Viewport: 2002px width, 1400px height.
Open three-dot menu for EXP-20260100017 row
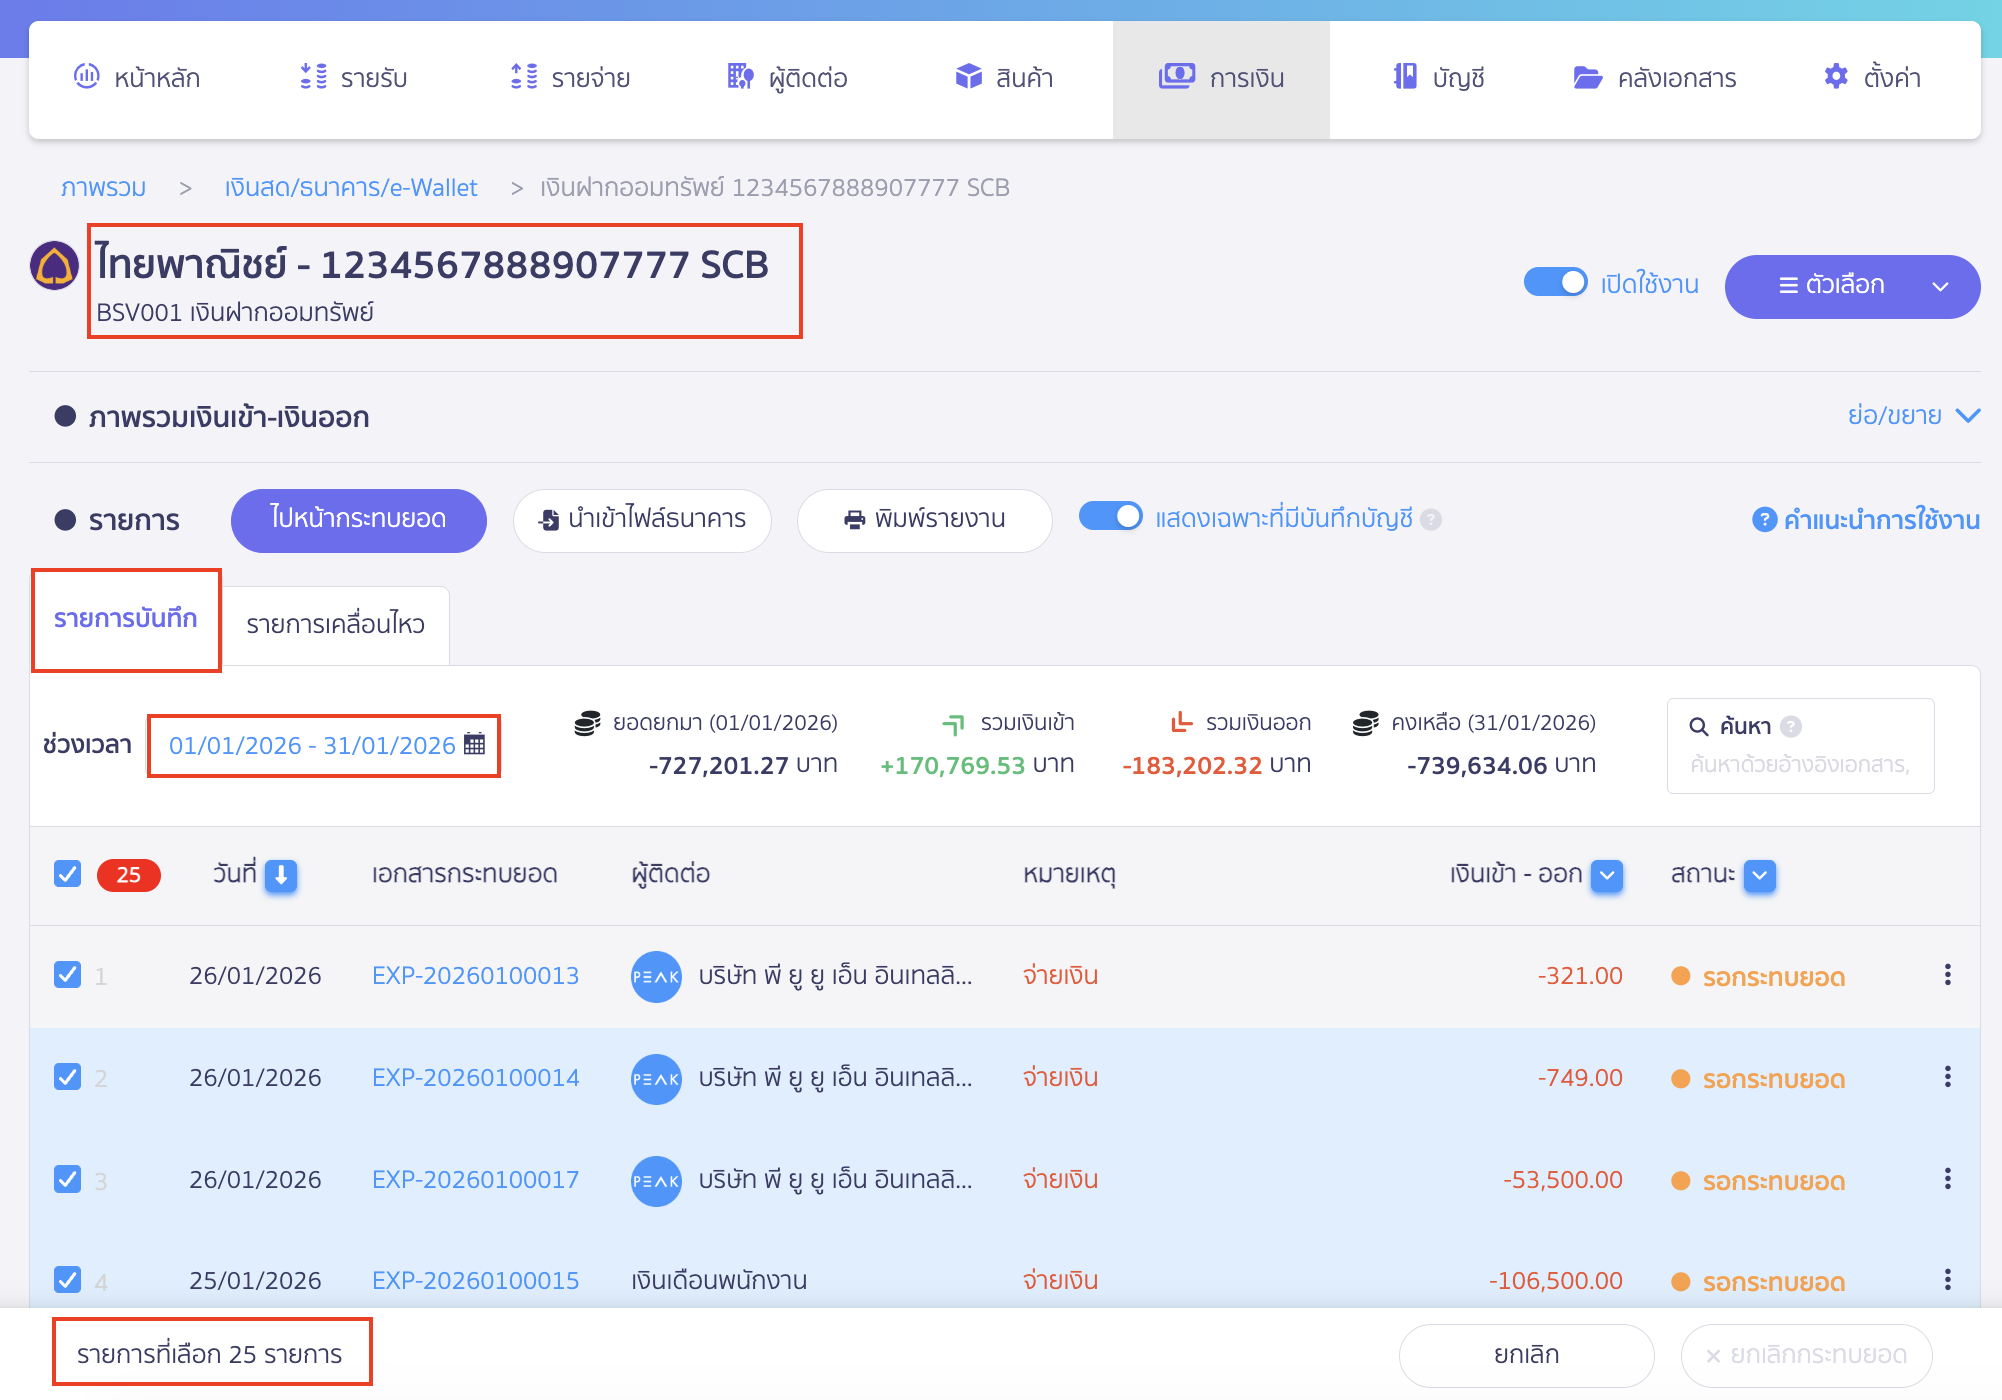pos(1947,1179)
